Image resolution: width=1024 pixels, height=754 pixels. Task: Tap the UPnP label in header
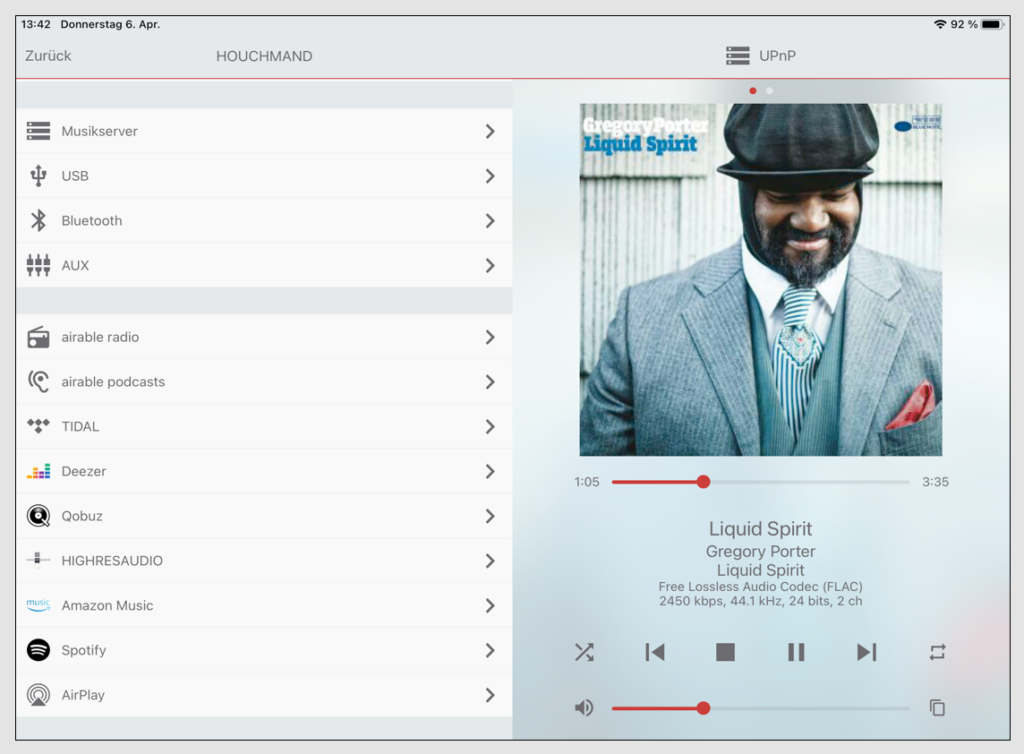pyautogui.click(x=777, y=55)
